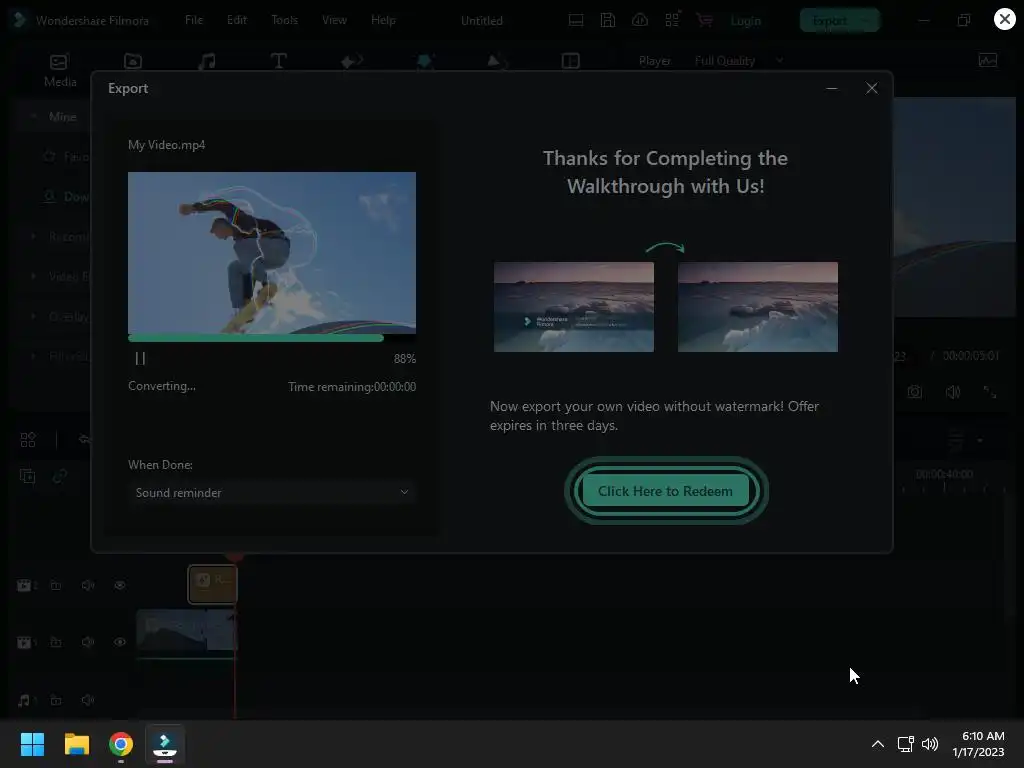Screen dimensions: 1024x768
Task: Open the Transitions tab icon
Action: 352,61
